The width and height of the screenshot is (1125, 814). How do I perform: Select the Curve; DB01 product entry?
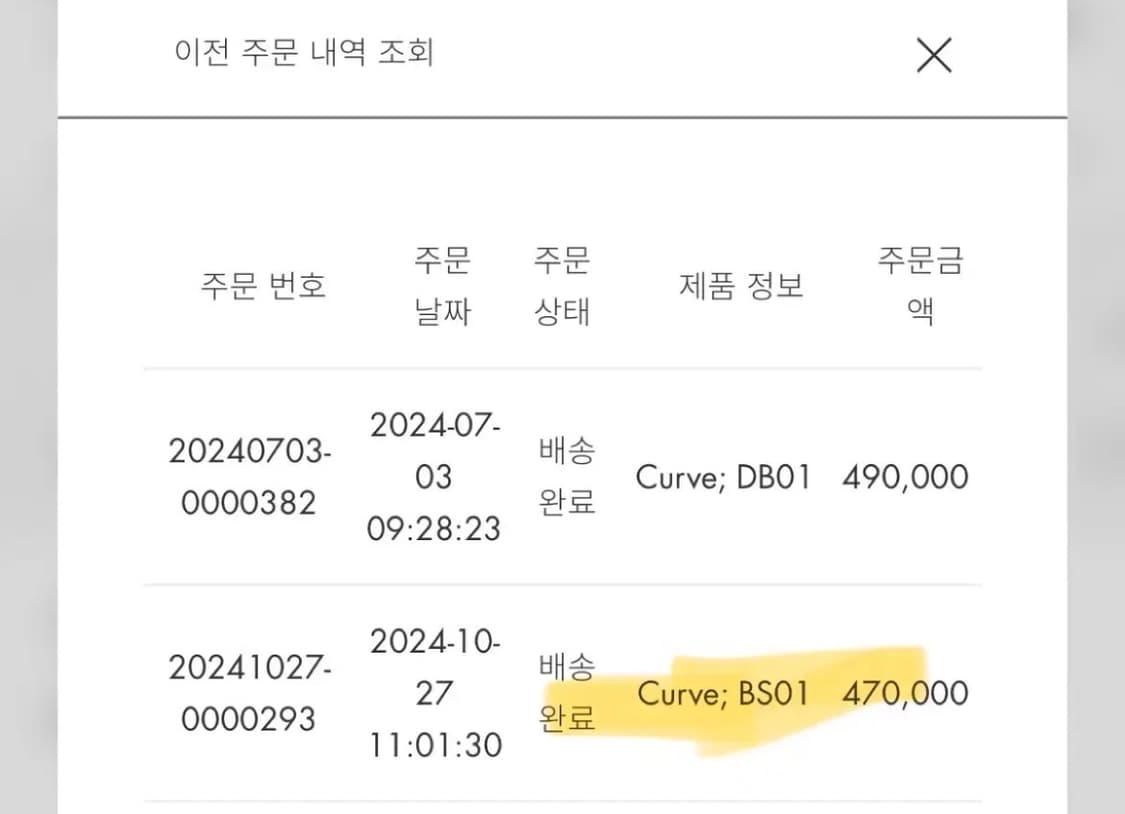(x=723, y=477)
